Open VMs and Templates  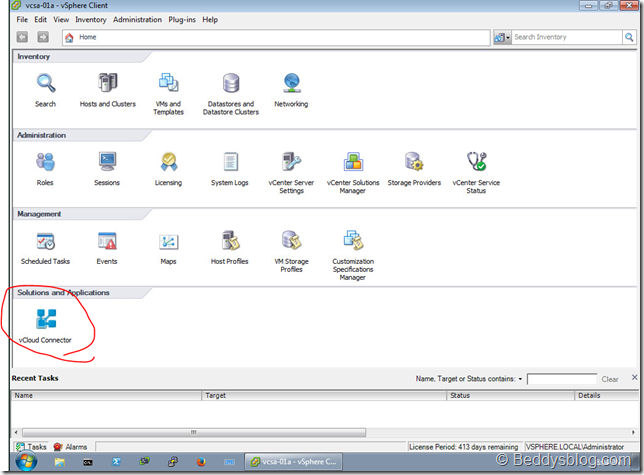(x=168, y=83)
